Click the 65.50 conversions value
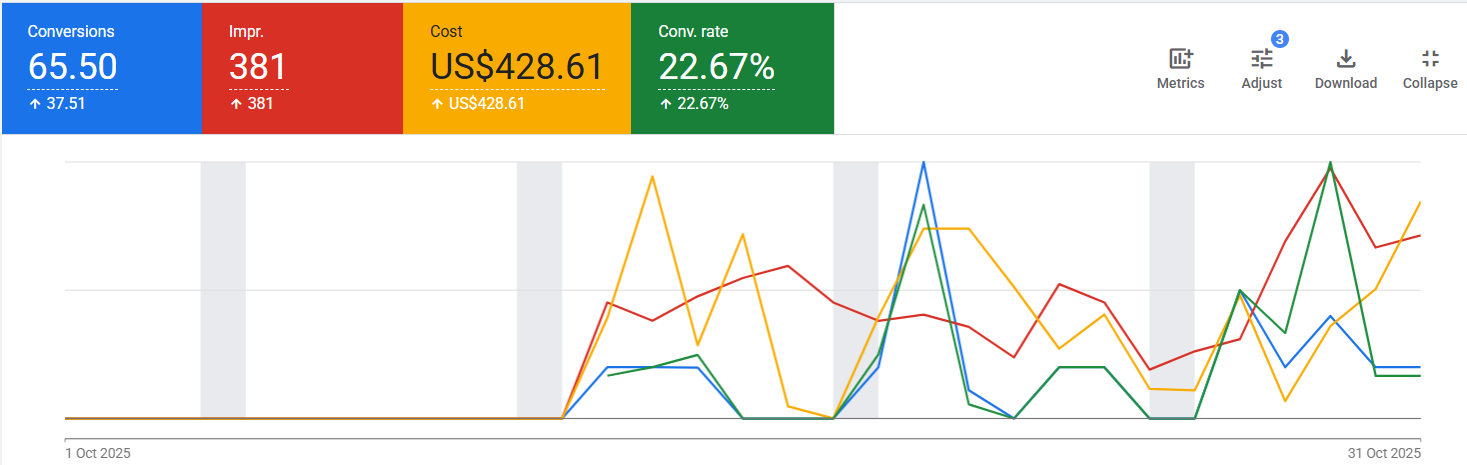Screen dimensions: 1467x465 [72, 68]
